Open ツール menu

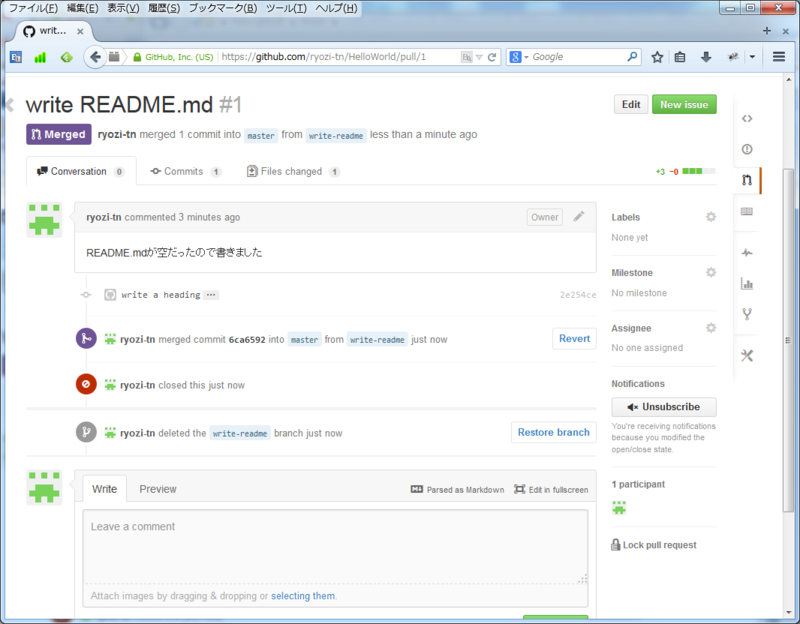click(286, 8)
